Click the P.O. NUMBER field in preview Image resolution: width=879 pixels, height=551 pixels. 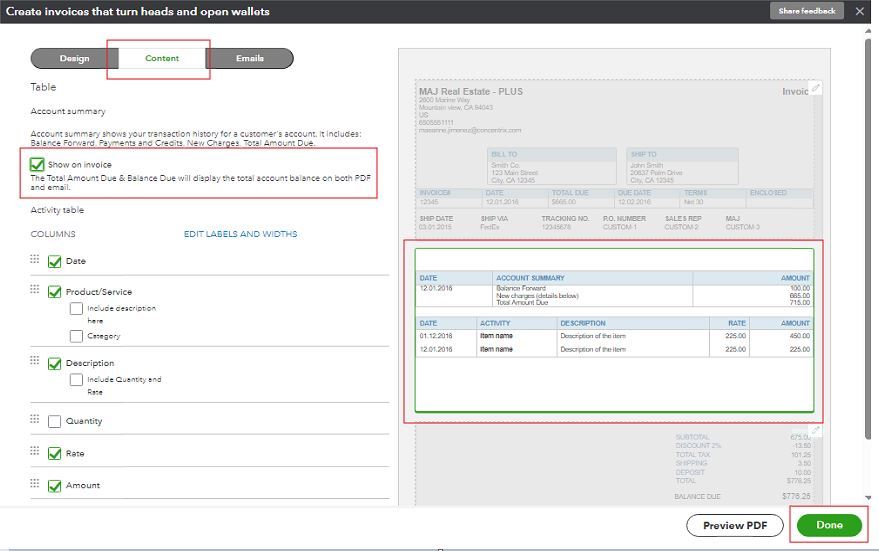click(x=624, y=223)
